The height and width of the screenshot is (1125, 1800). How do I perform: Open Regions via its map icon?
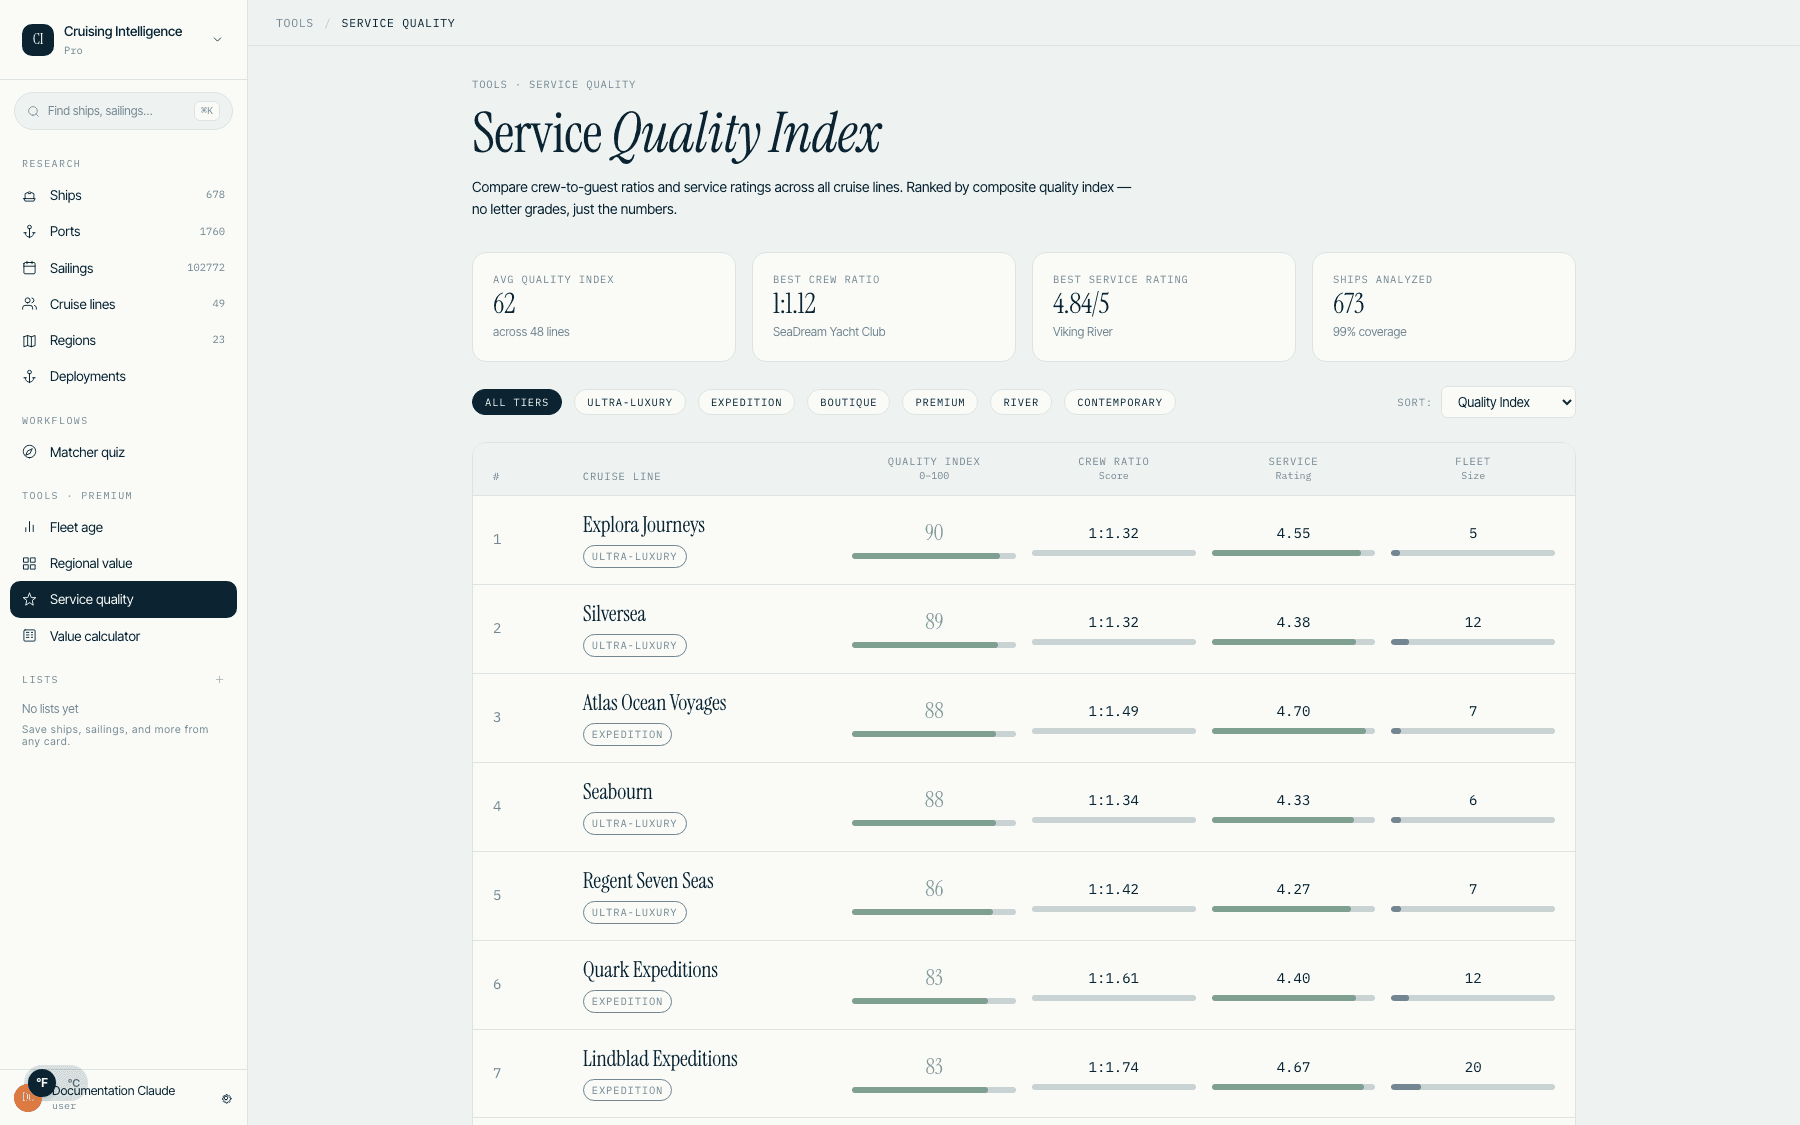pyautogui.click(x=30, y=341)
